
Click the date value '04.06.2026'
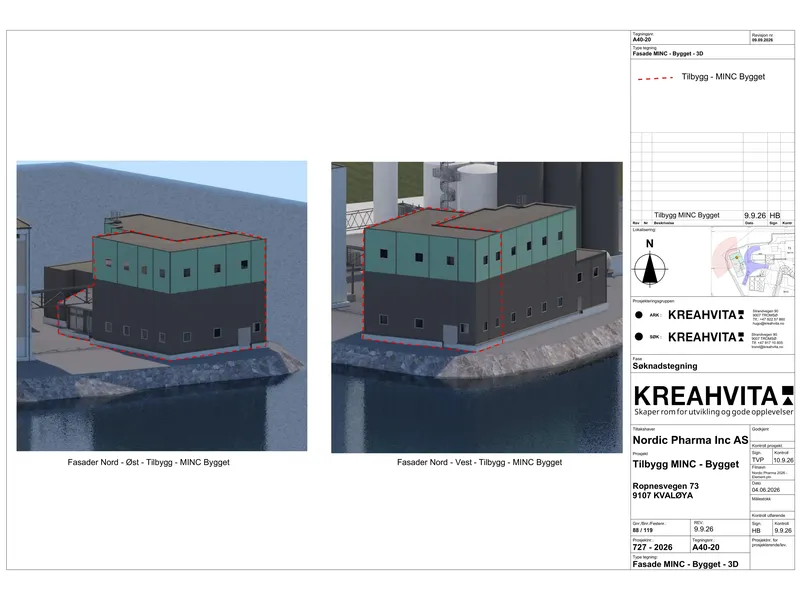(x=766, y=490)
